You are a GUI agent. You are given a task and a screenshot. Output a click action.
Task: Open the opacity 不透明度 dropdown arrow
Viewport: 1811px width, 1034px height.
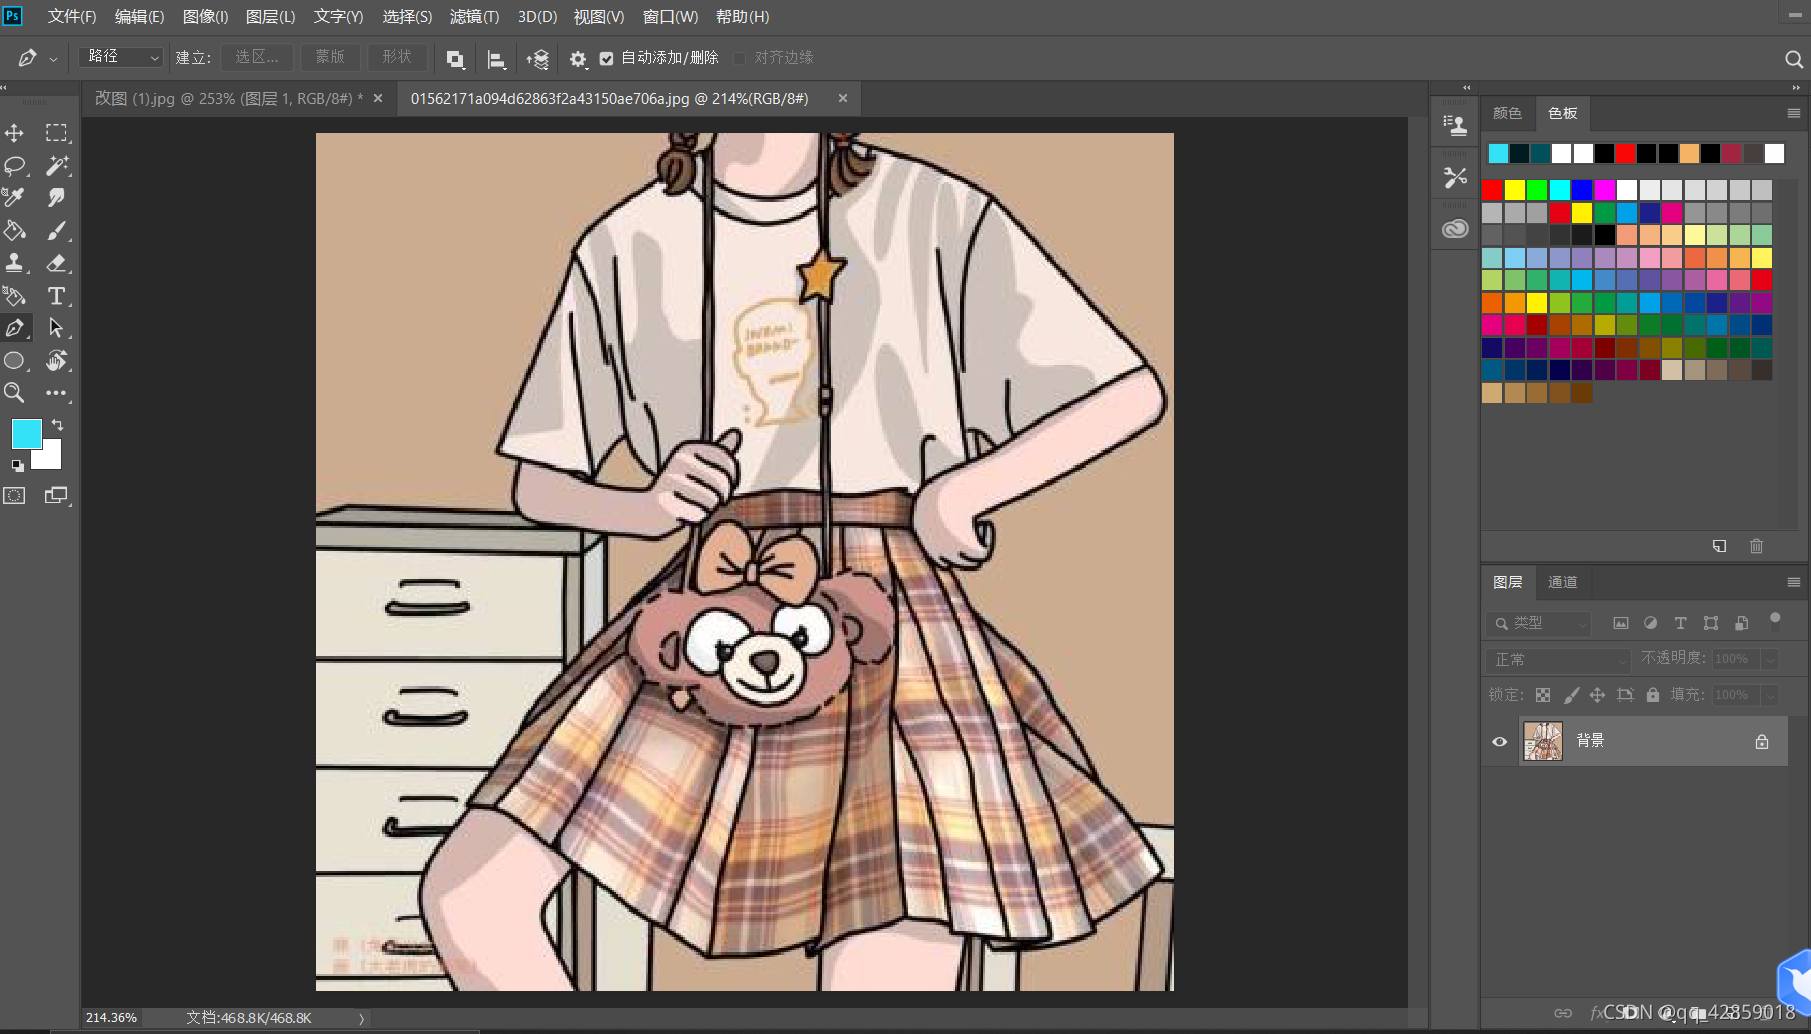click(x=1769, y=659)
